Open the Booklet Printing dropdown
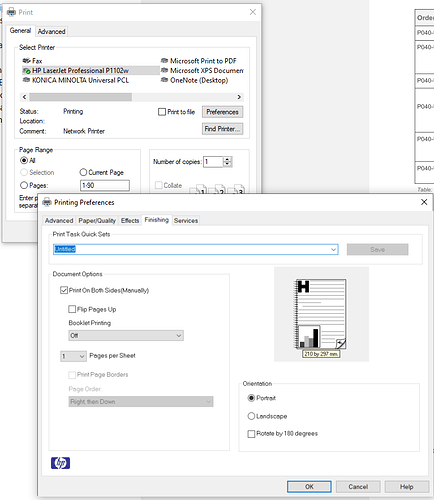 pyautogui.click(x=126, y=335)
